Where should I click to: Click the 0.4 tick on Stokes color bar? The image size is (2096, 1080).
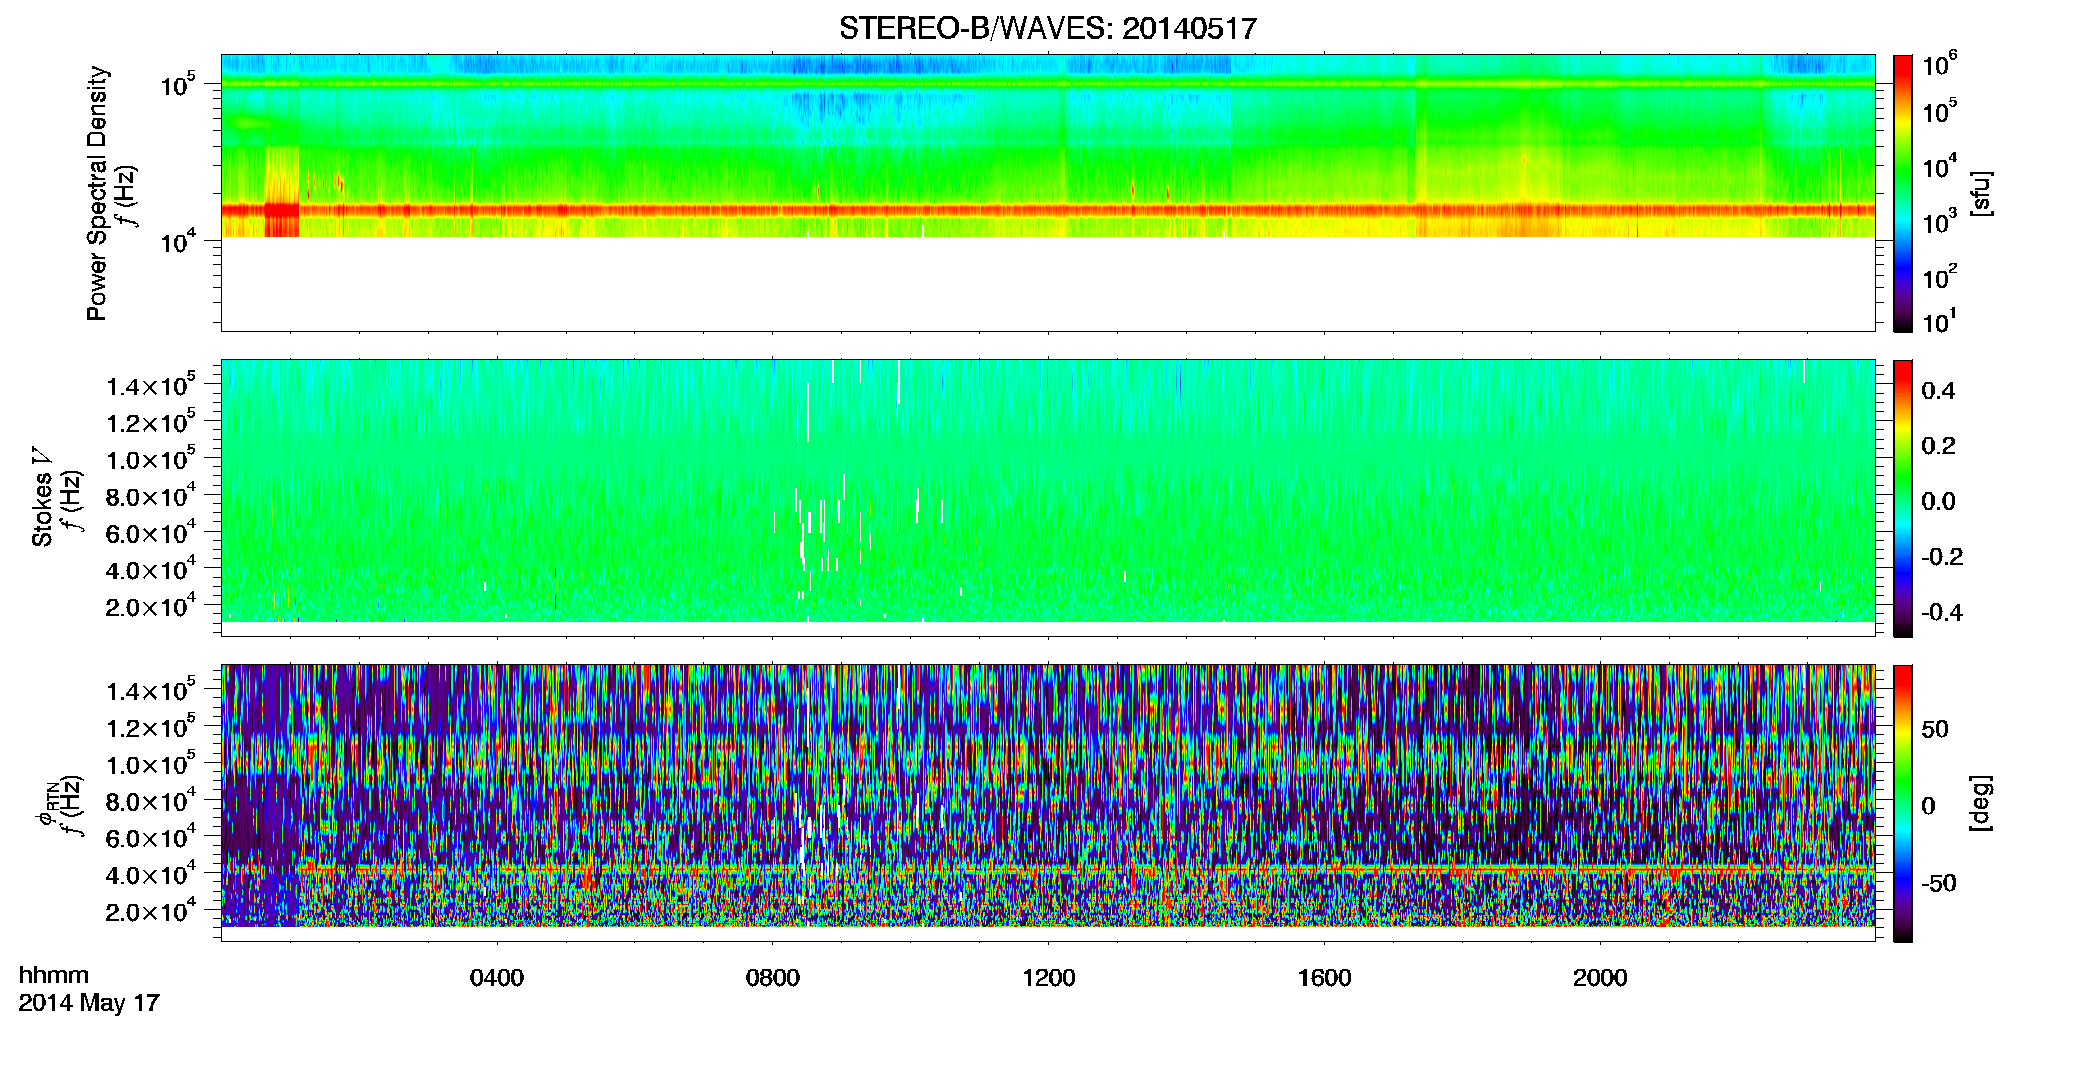[x=1938, y=391]
